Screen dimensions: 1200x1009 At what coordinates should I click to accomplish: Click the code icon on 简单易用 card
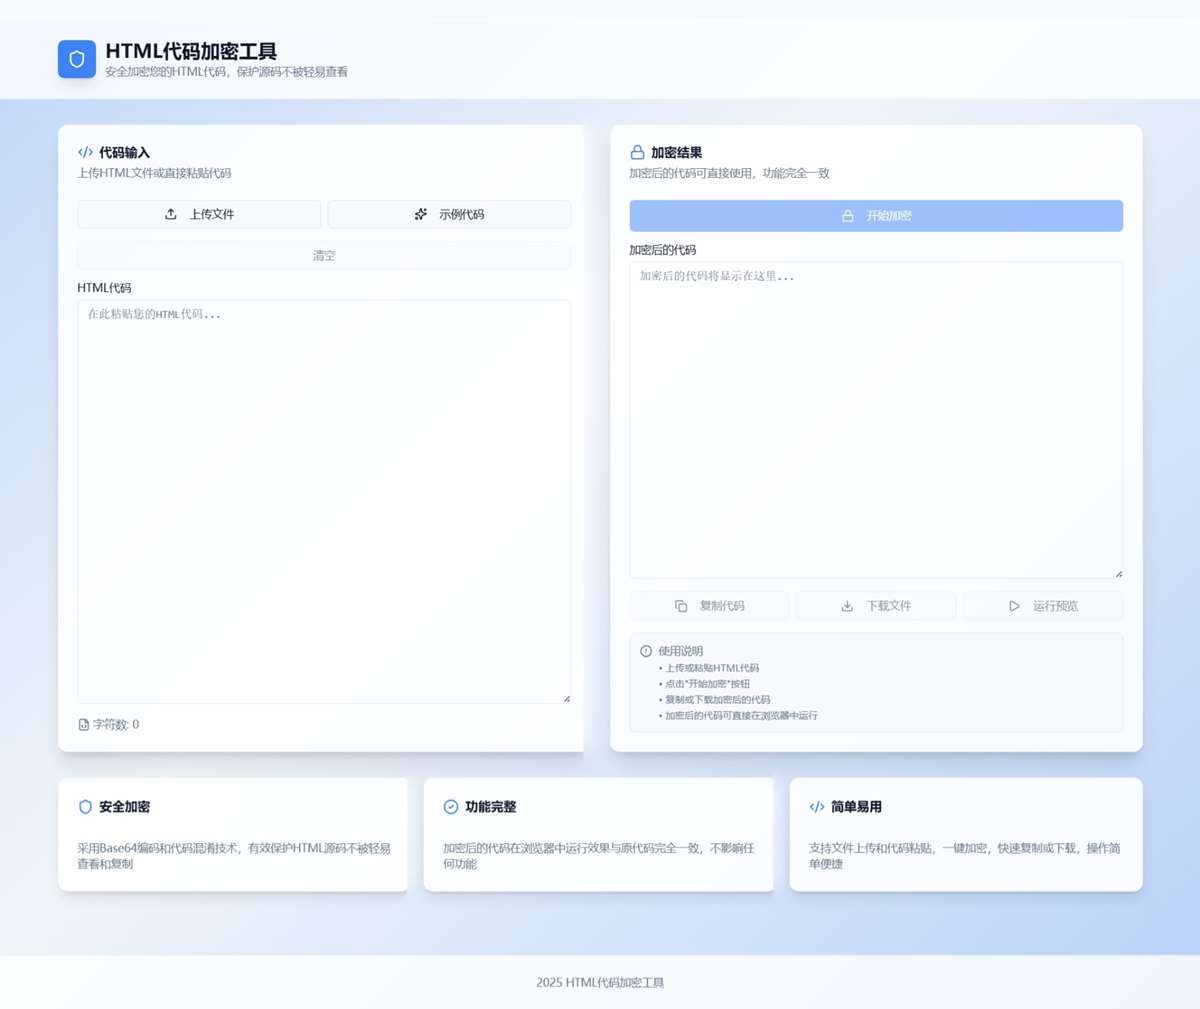817,807
